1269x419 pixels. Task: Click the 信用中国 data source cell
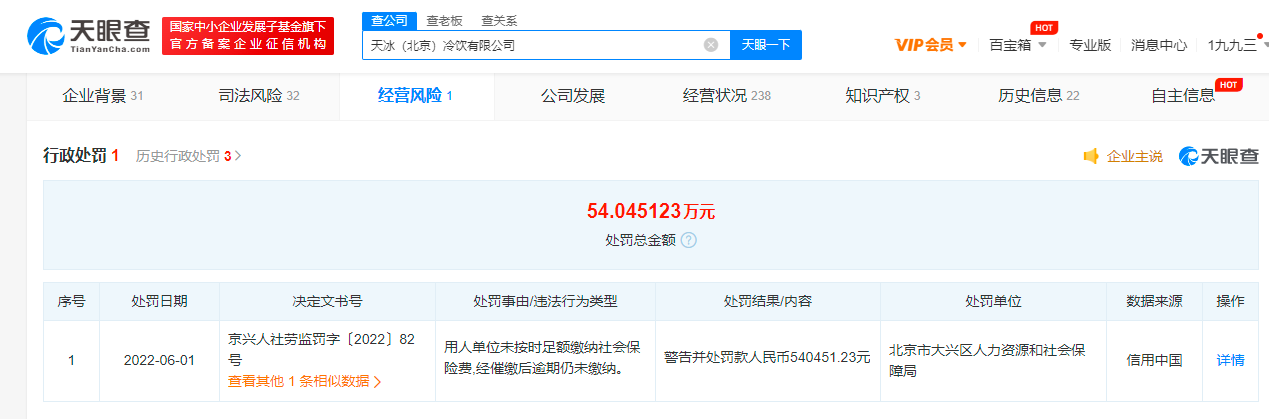(x=1154, y=360)
